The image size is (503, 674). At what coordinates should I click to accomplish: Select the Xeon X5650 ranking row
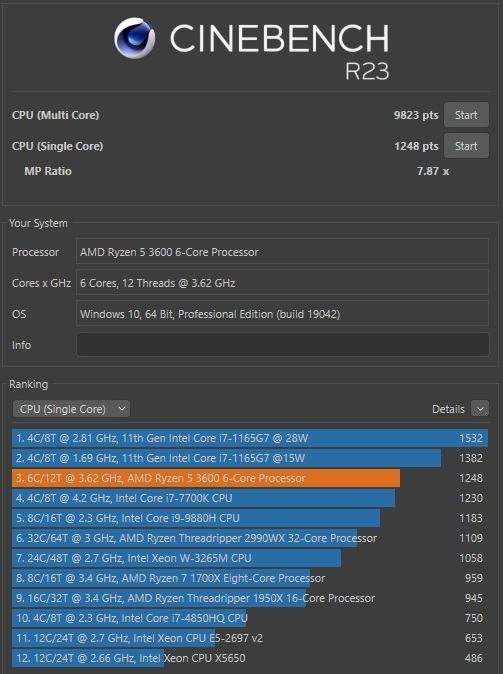[x=250, y=658]
